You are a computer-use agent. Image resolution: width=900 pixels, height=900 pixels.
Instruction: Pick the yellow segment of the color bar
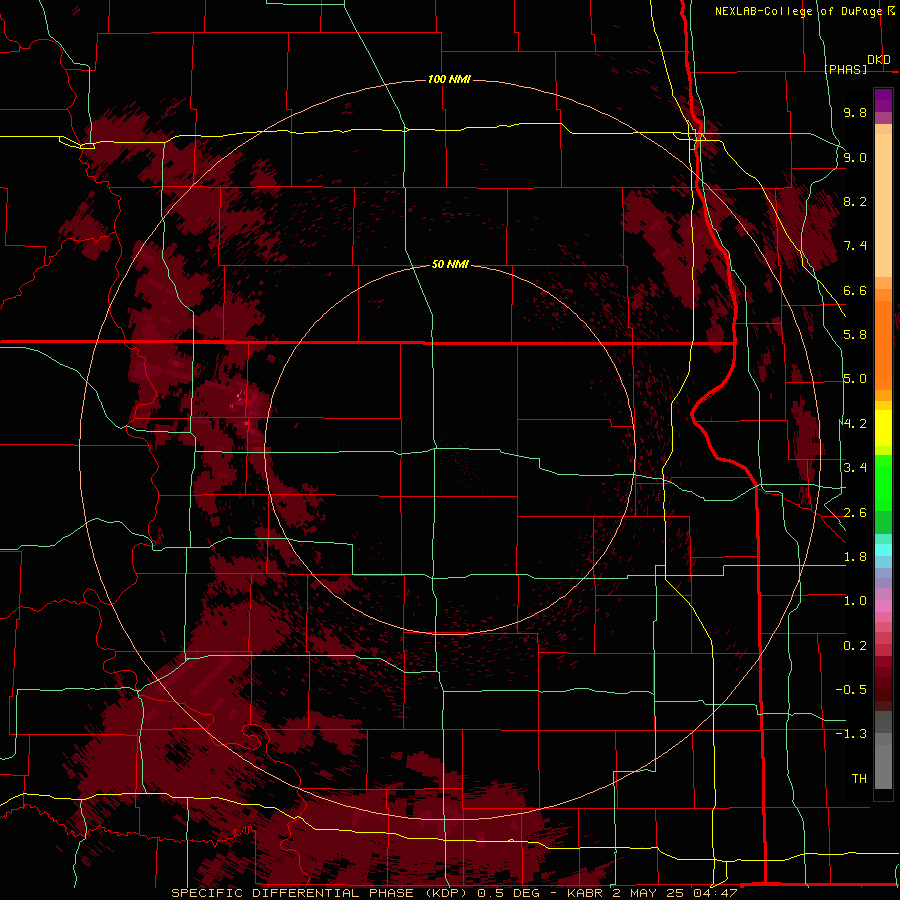pyautogui.click(x=883, y=428)
